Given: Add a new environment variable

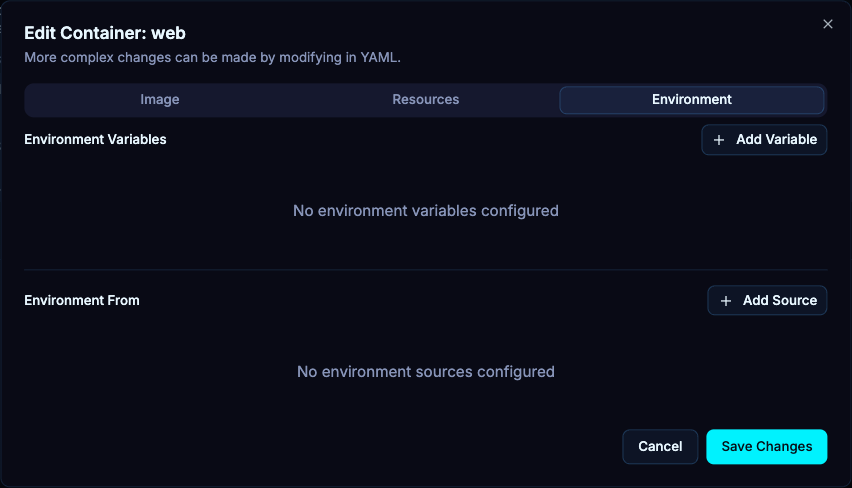Looking at the screenshot, I should (x=764, y=140).
